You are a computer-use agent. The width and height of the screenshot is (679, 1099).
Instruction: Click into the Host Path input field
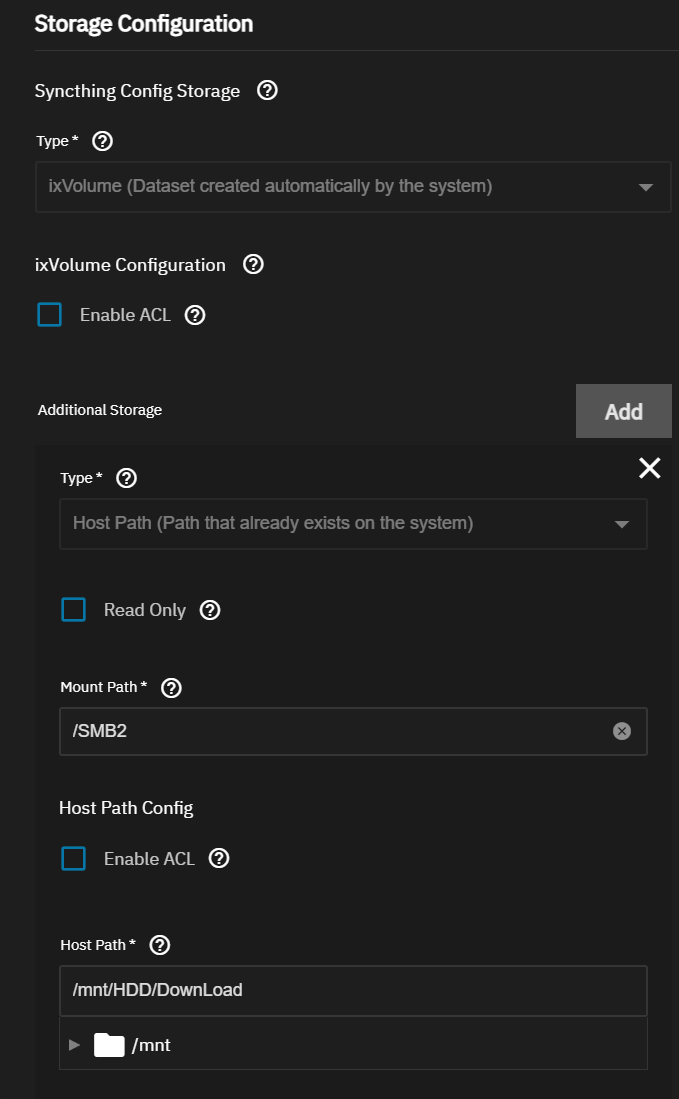pos(352,991)
